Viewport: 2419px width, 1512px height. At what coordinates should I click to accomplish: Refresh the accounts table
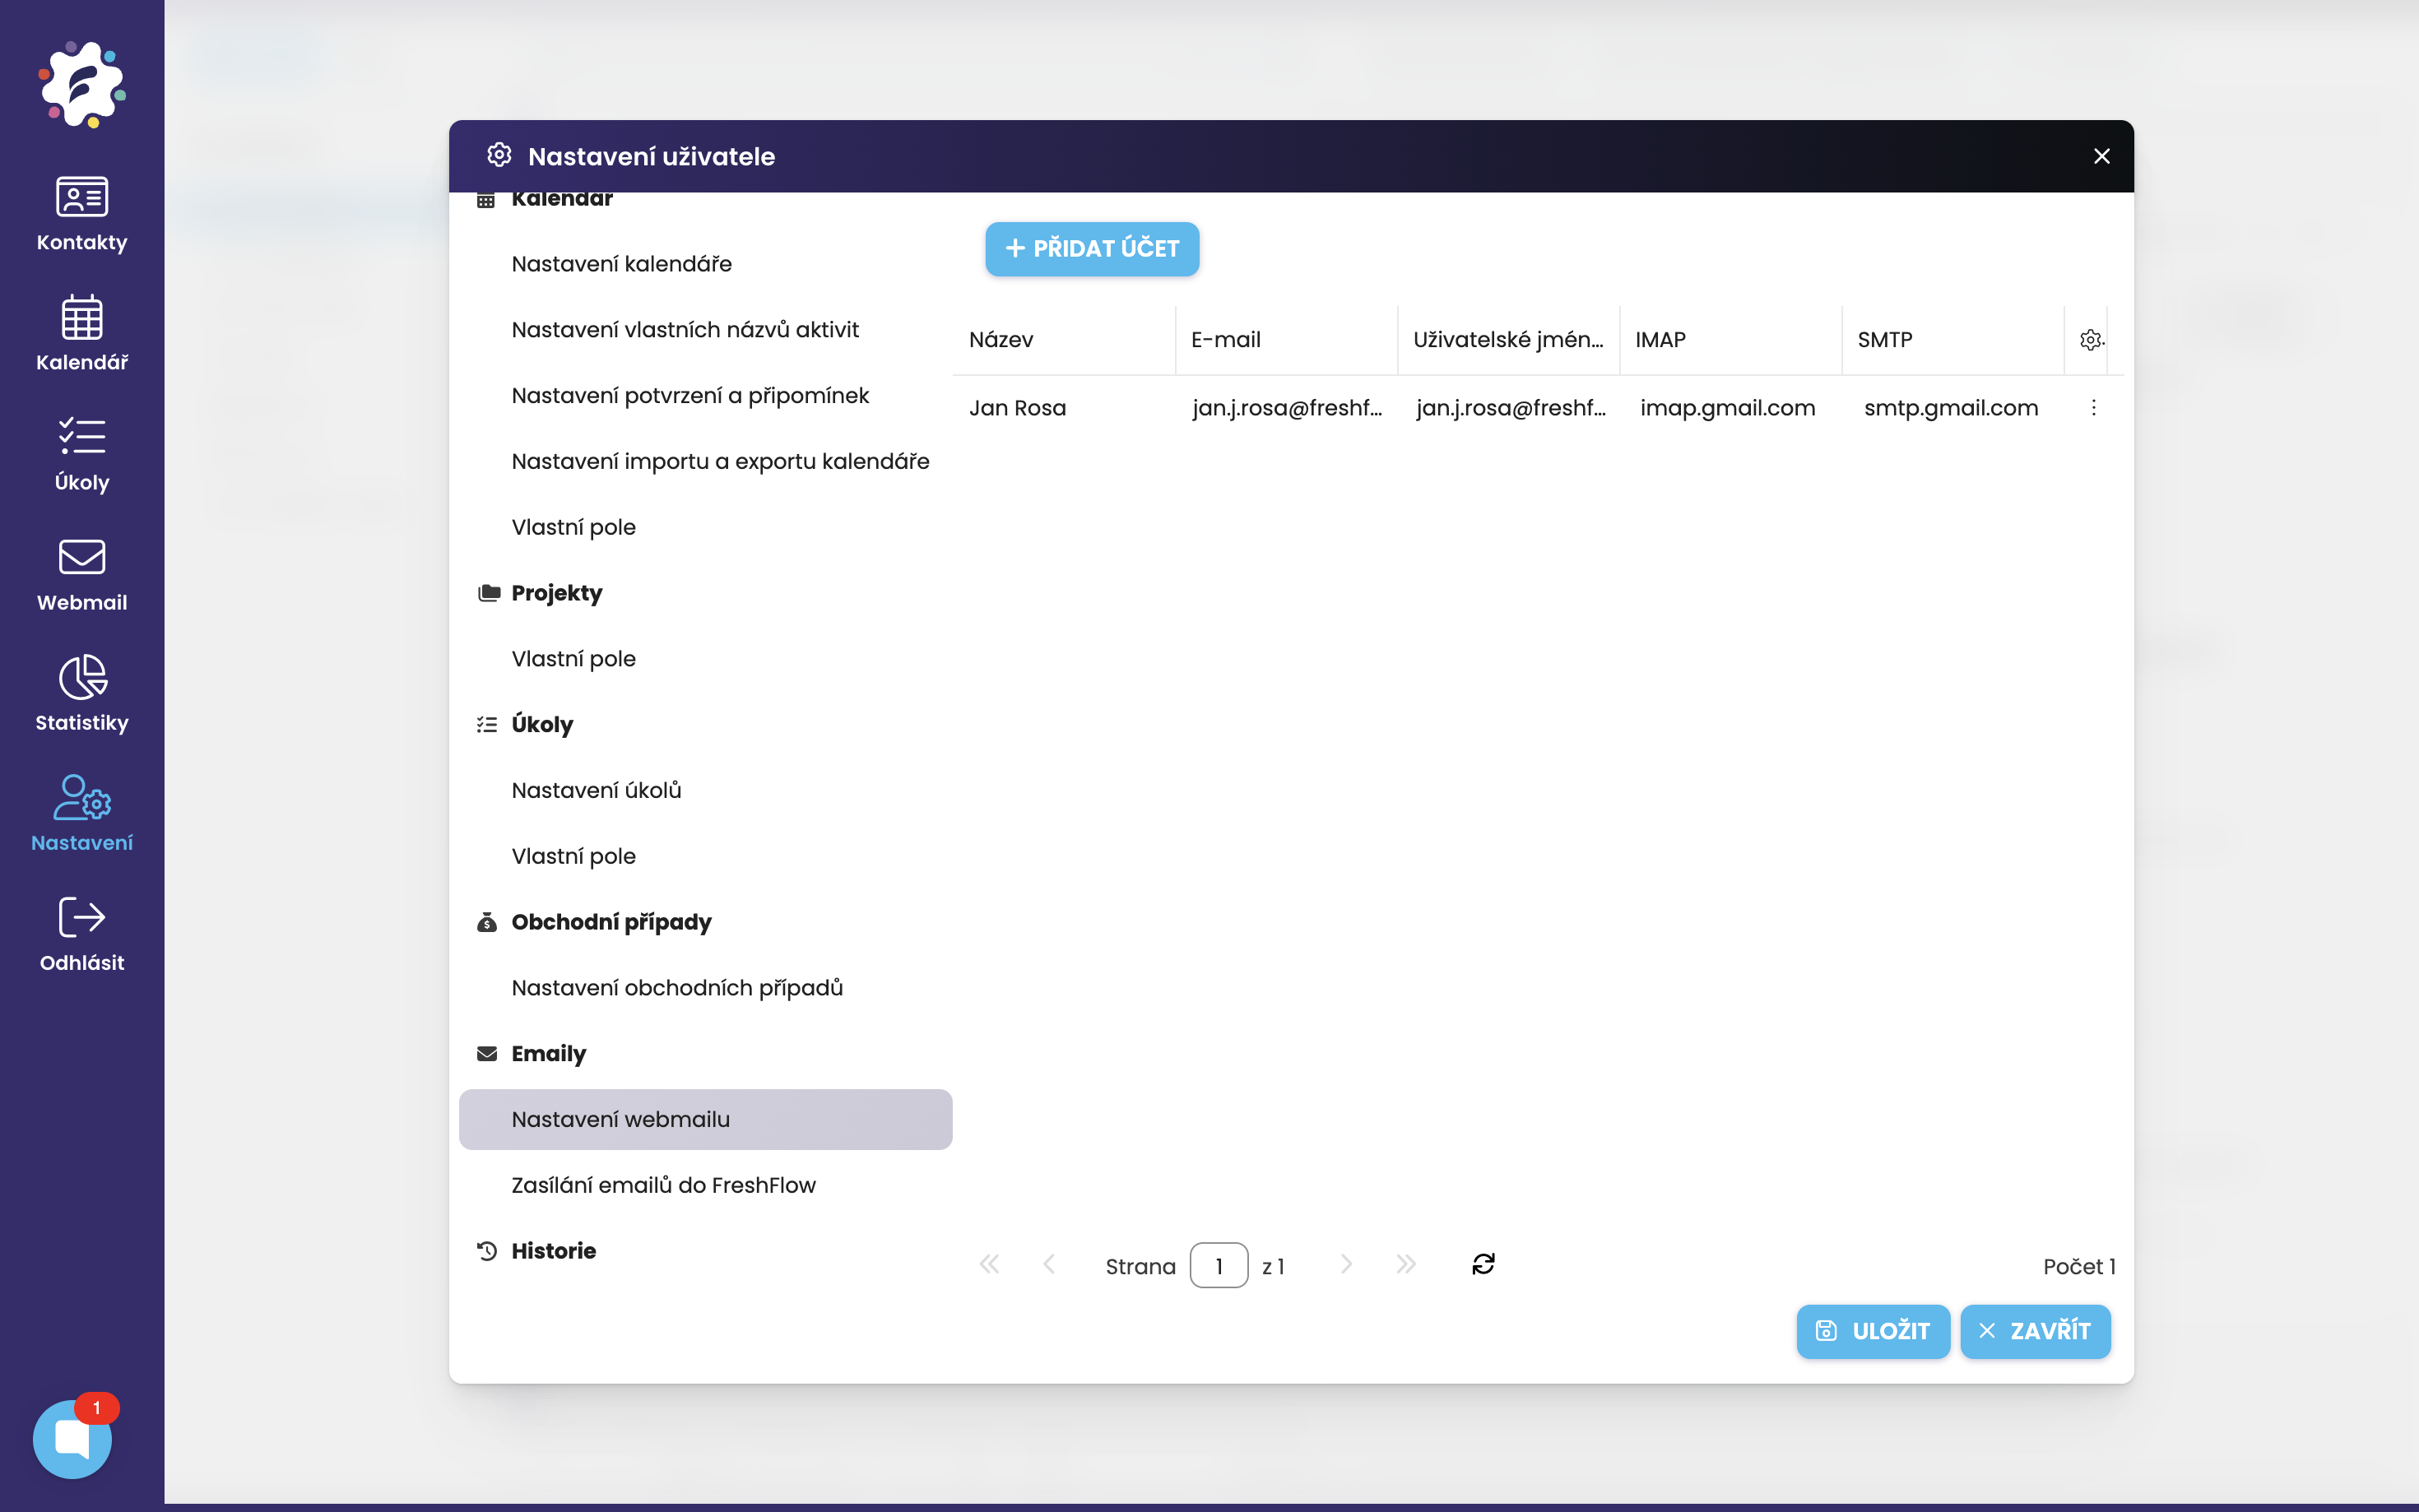tap(1483, 1265)
